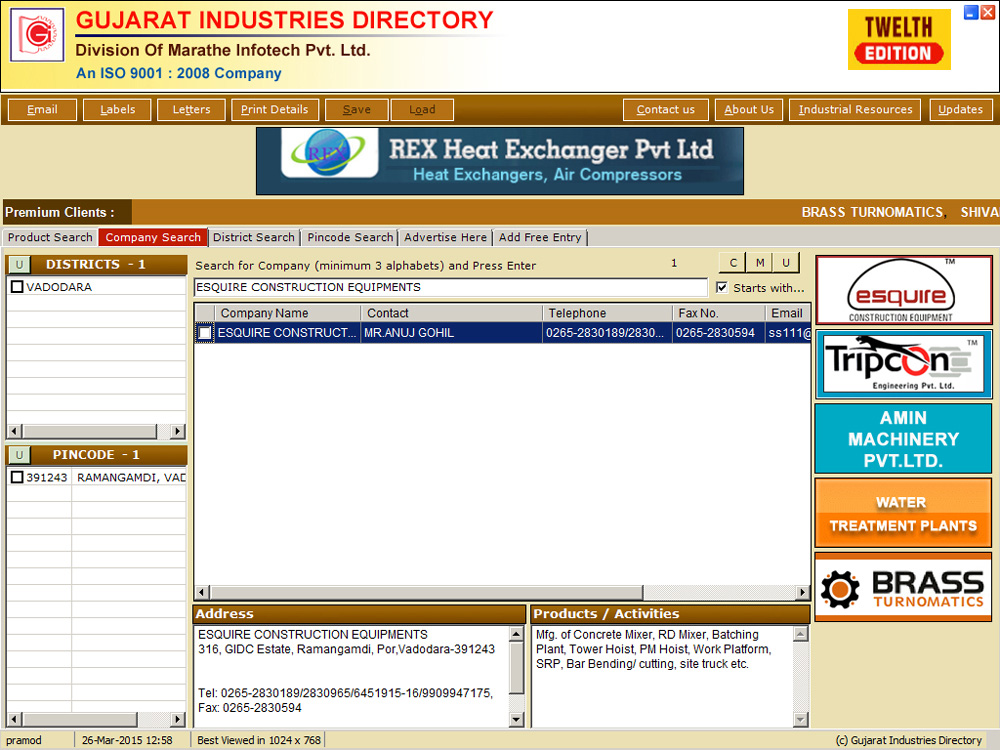Sort by Company Name column header
1000x750 pixels.
point(288,313)
